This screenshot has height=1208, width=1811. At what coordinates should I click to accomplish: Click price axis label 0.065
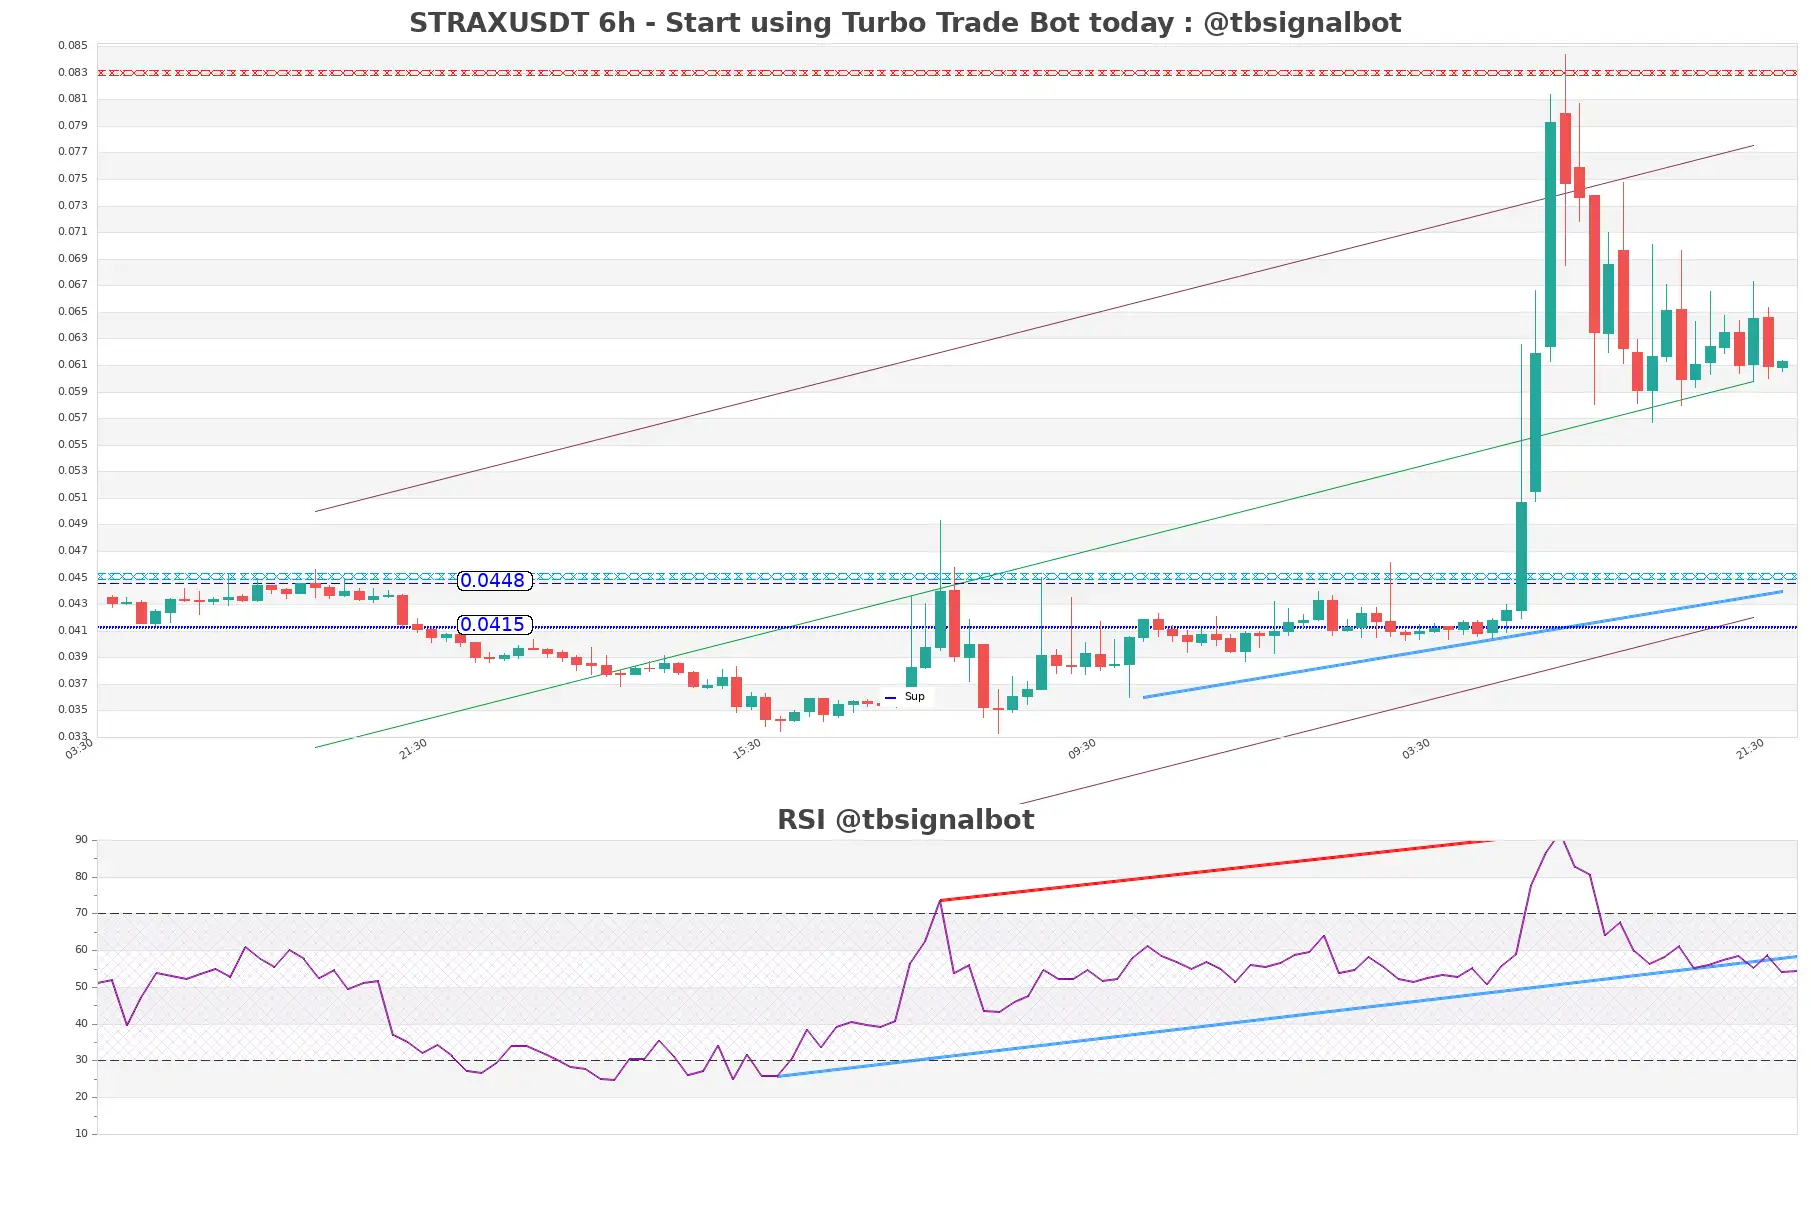(72, 312)
